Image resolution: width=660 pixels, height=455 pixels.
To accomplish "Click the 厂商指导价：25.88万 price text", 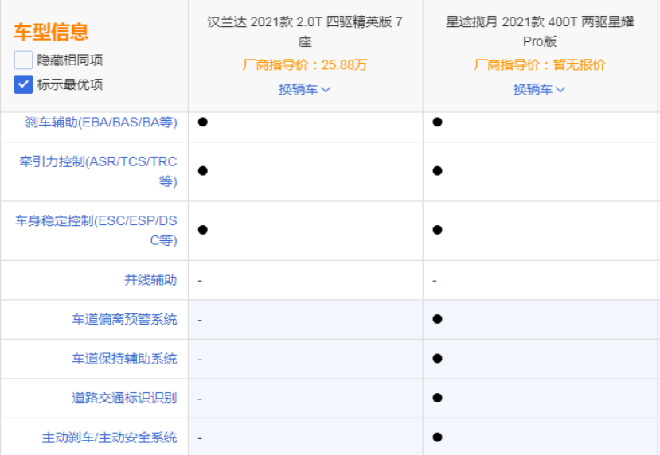I will tap(305, 65).
